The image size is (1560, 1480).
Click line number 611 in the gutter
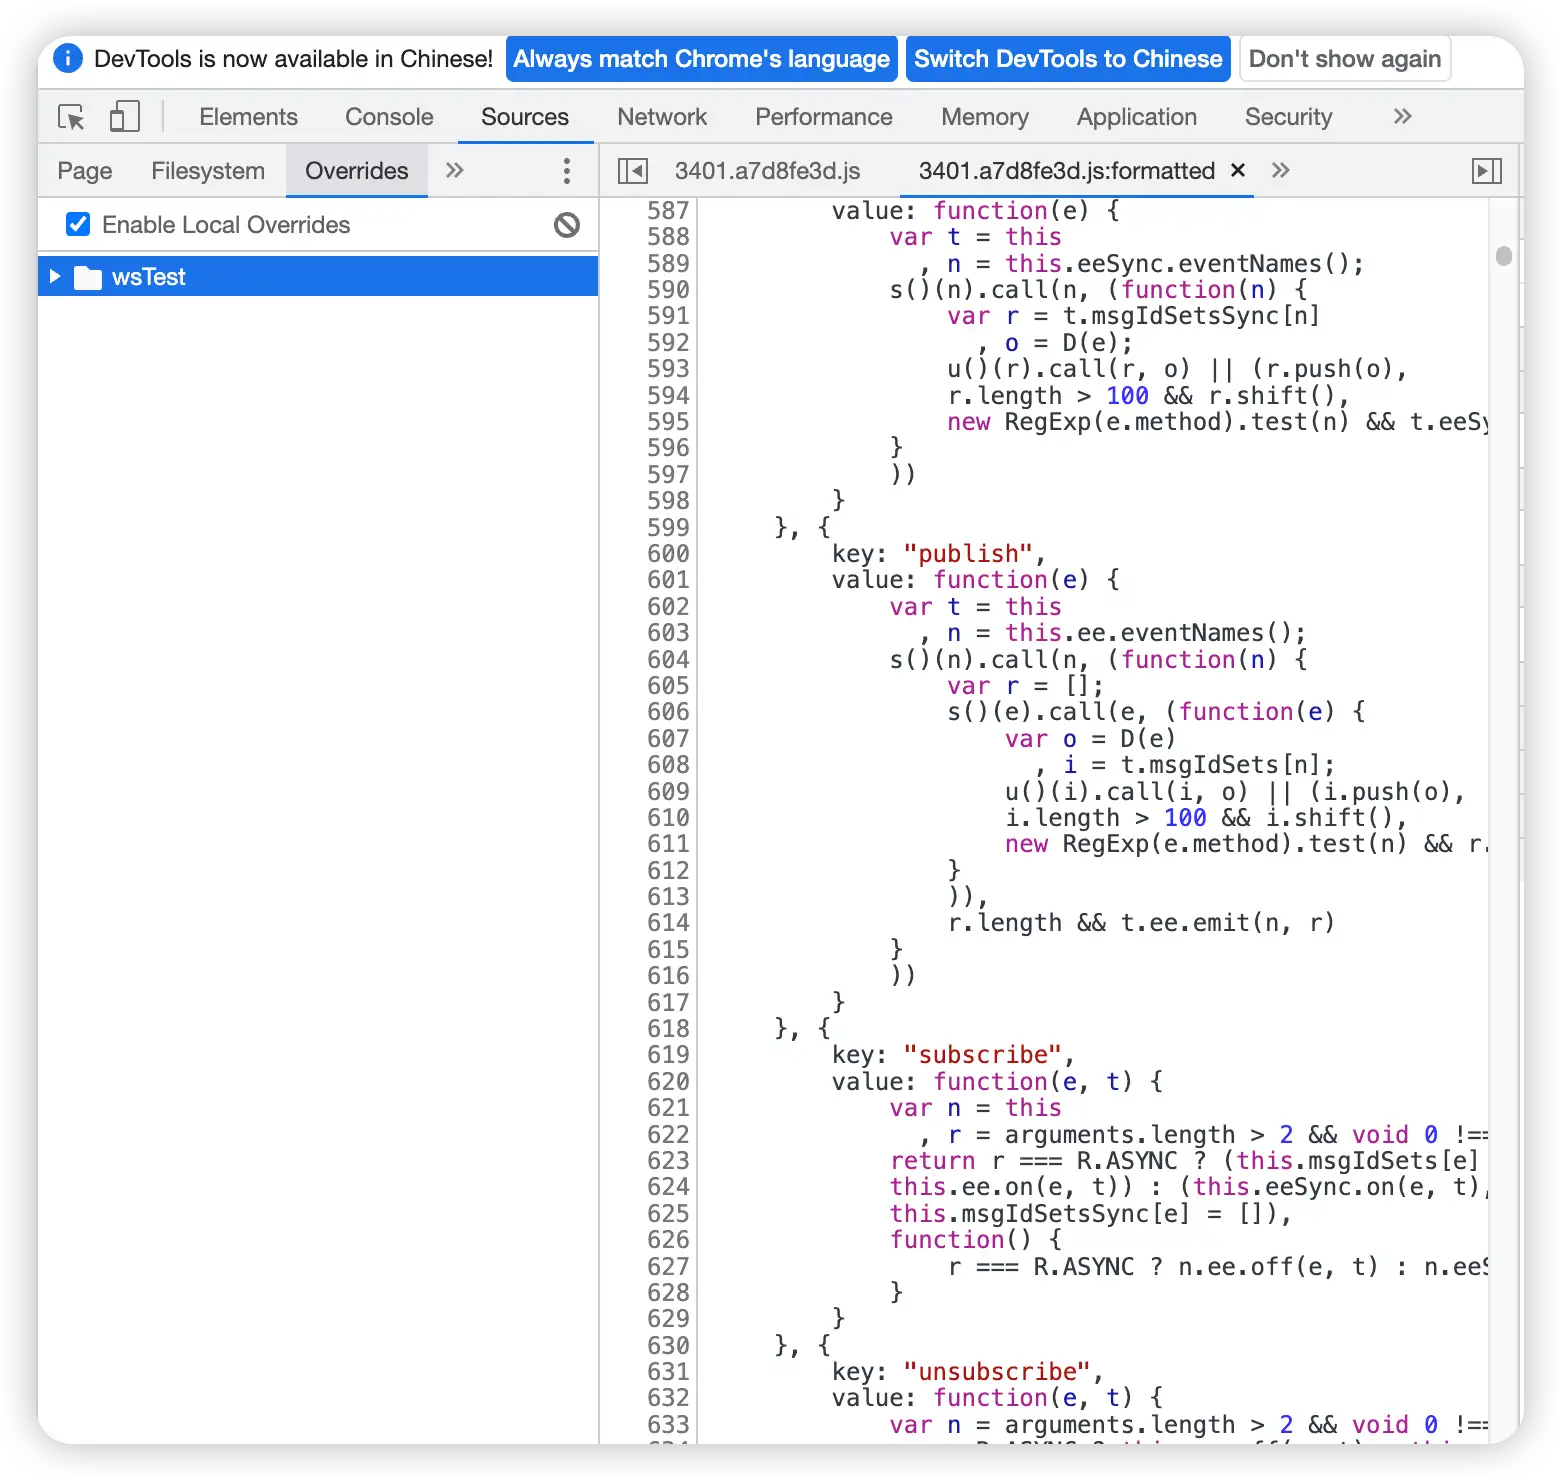(x=668, y=844)
